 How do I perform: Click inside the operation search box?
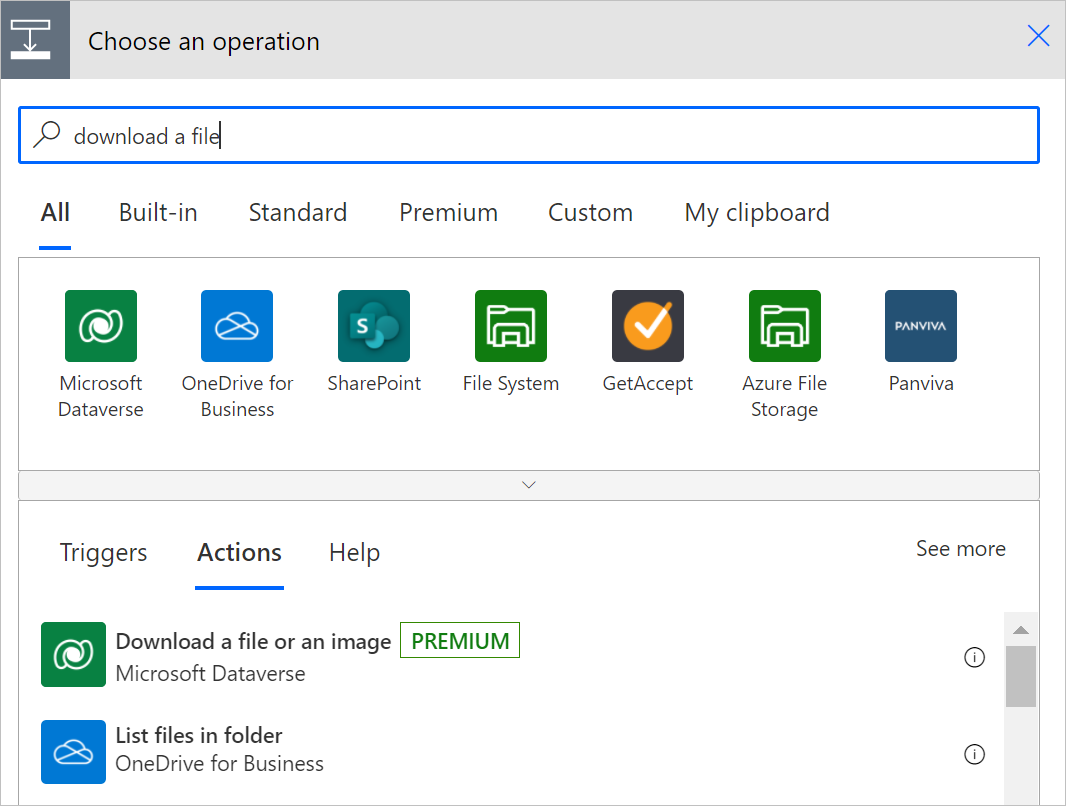(400, 133)
